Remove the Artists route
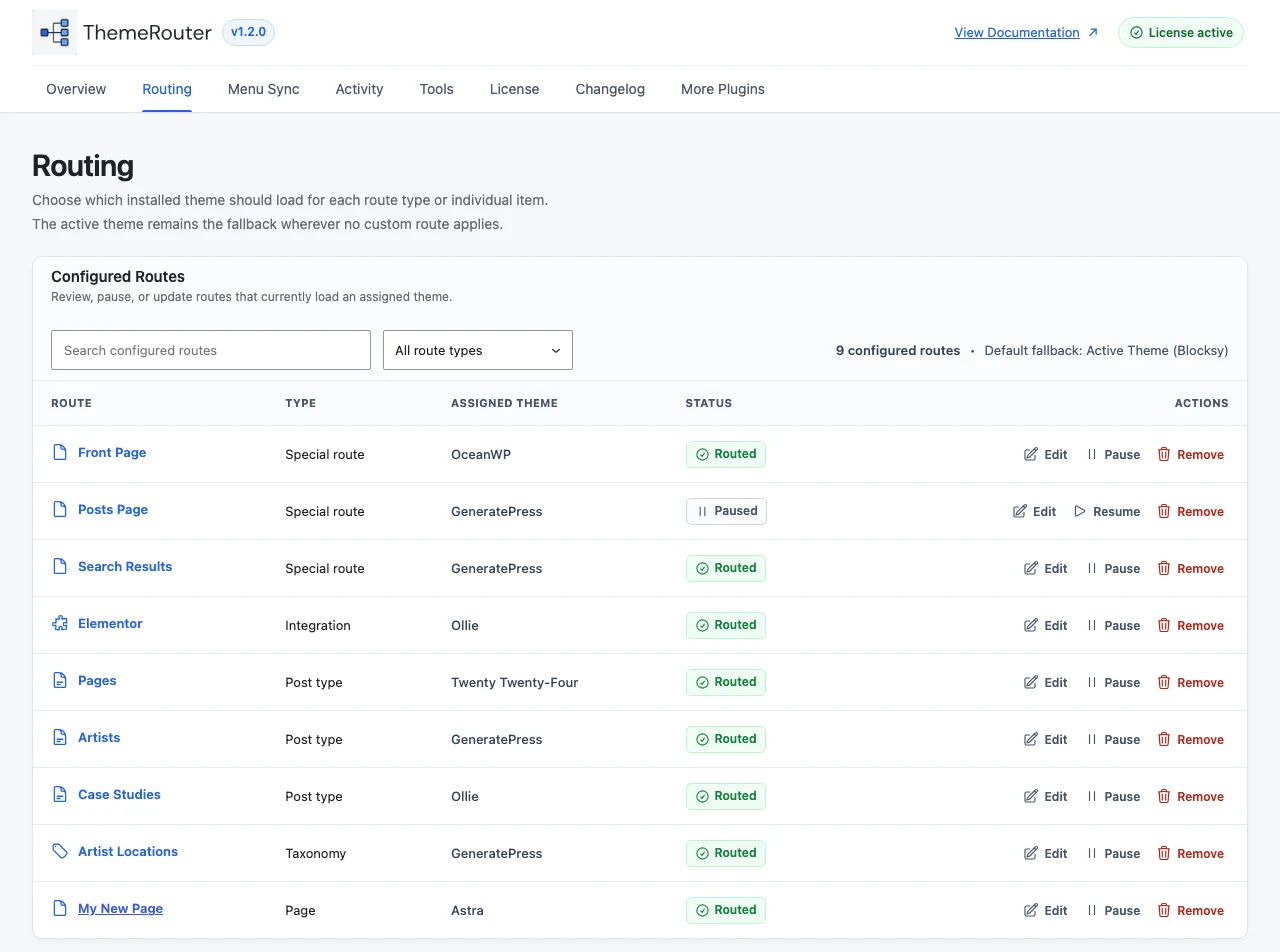Image resolution: width=1280 pixels, height=952 pixels. (x=1191, y=740)
